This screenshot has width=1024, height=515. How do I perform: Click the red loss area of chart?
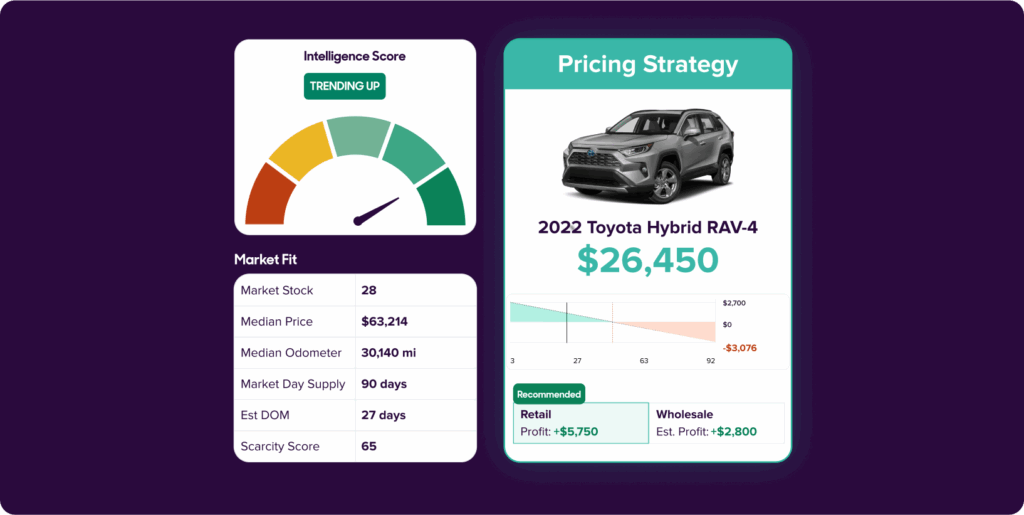pyautogui.click(x=685, y=330)
